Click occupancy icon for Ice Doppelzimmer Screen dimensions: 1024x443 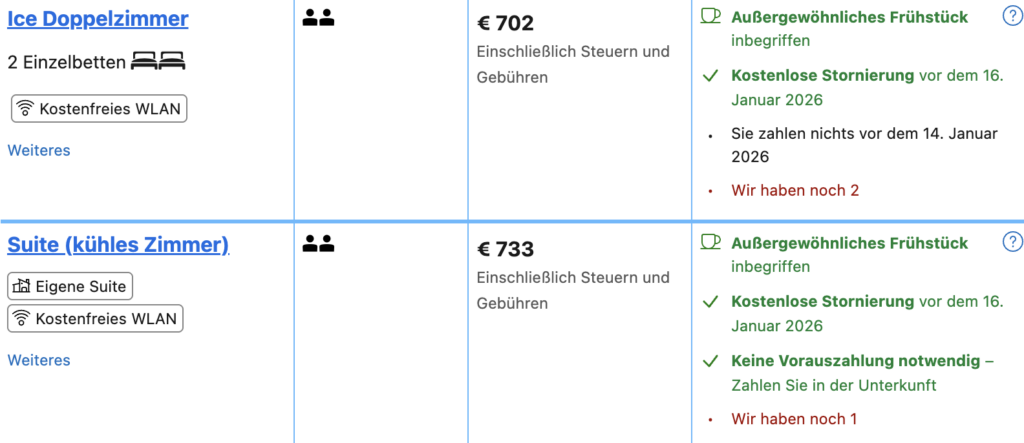coord(318,17)
